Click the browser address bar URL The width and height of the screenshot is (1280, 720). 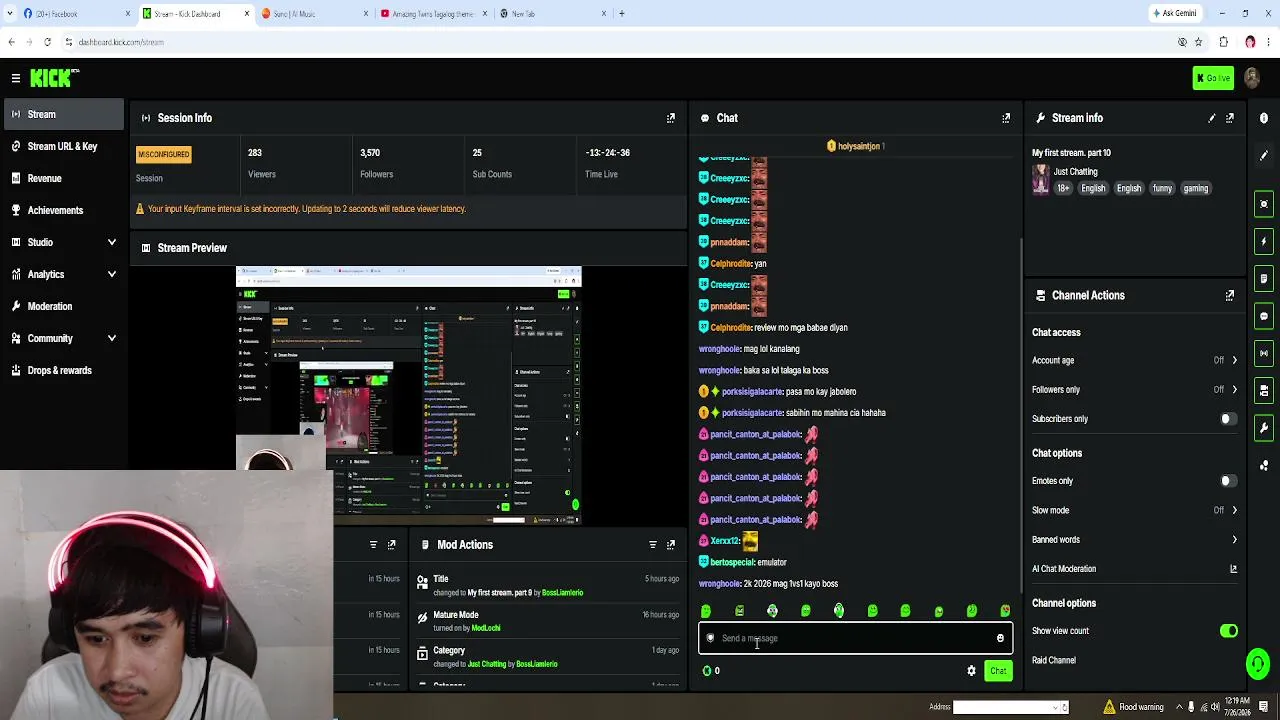click(121, 42)
